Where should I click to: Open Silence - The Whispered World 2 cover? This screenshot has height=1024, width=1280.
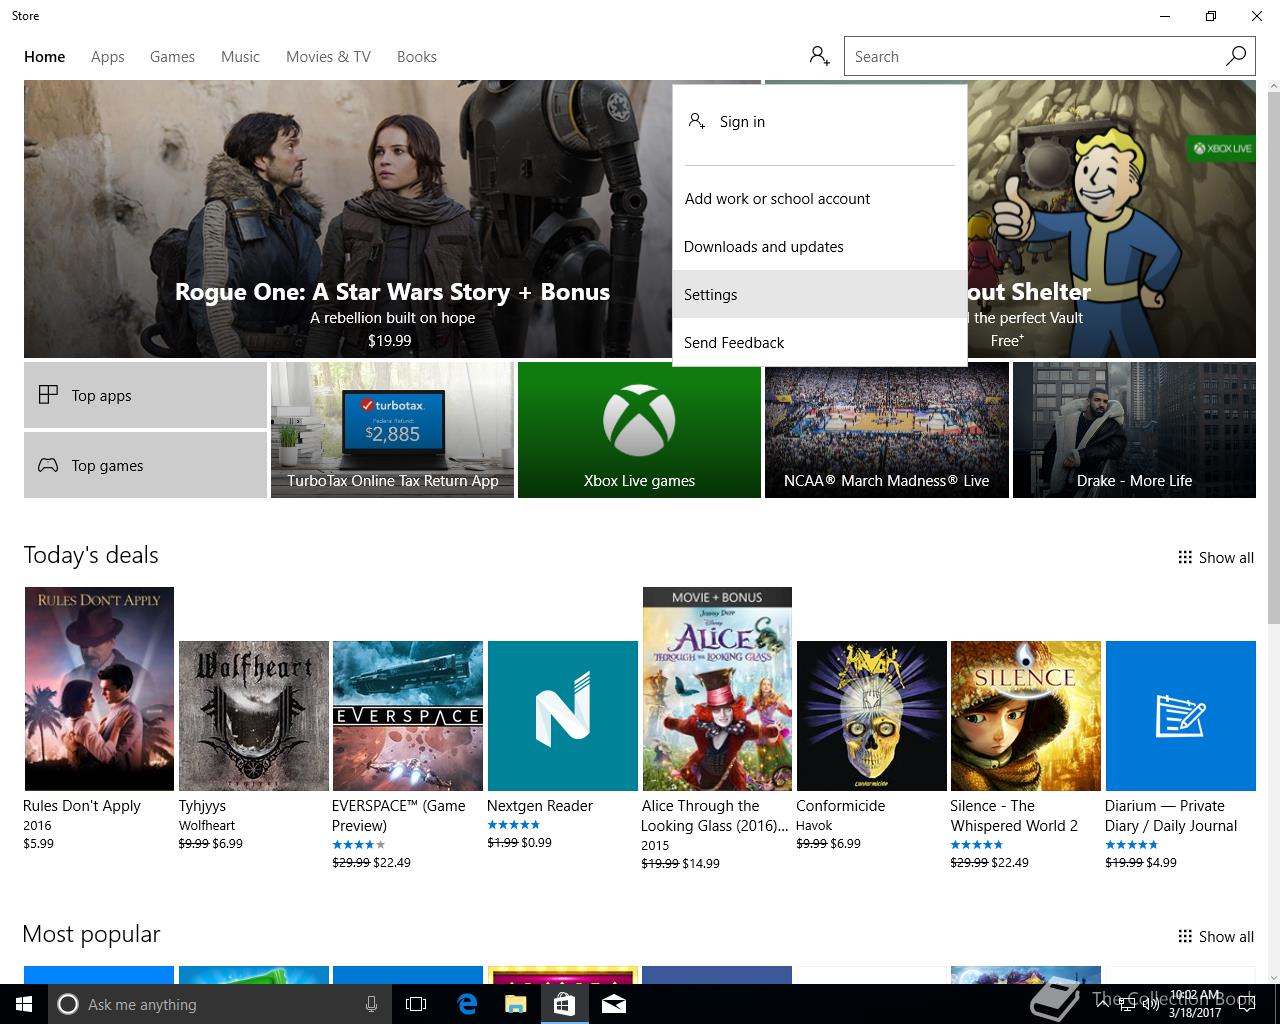(1026, 716)
